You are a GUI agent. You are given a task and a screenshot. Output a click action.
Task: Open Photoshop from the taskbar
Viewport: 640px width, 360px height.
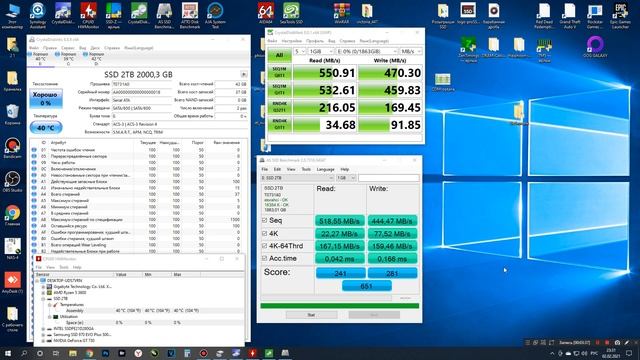pos(105,353)
